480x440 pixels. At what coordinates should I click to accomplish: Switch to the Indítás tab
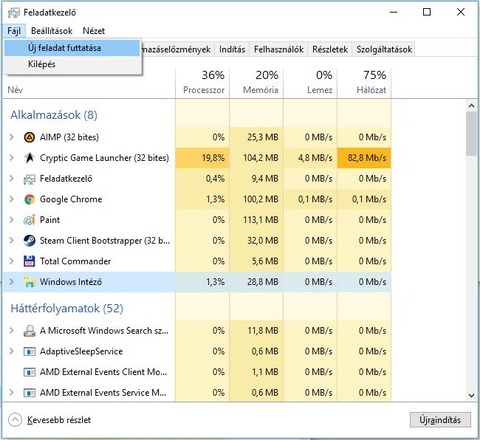(x=232, y=50)
